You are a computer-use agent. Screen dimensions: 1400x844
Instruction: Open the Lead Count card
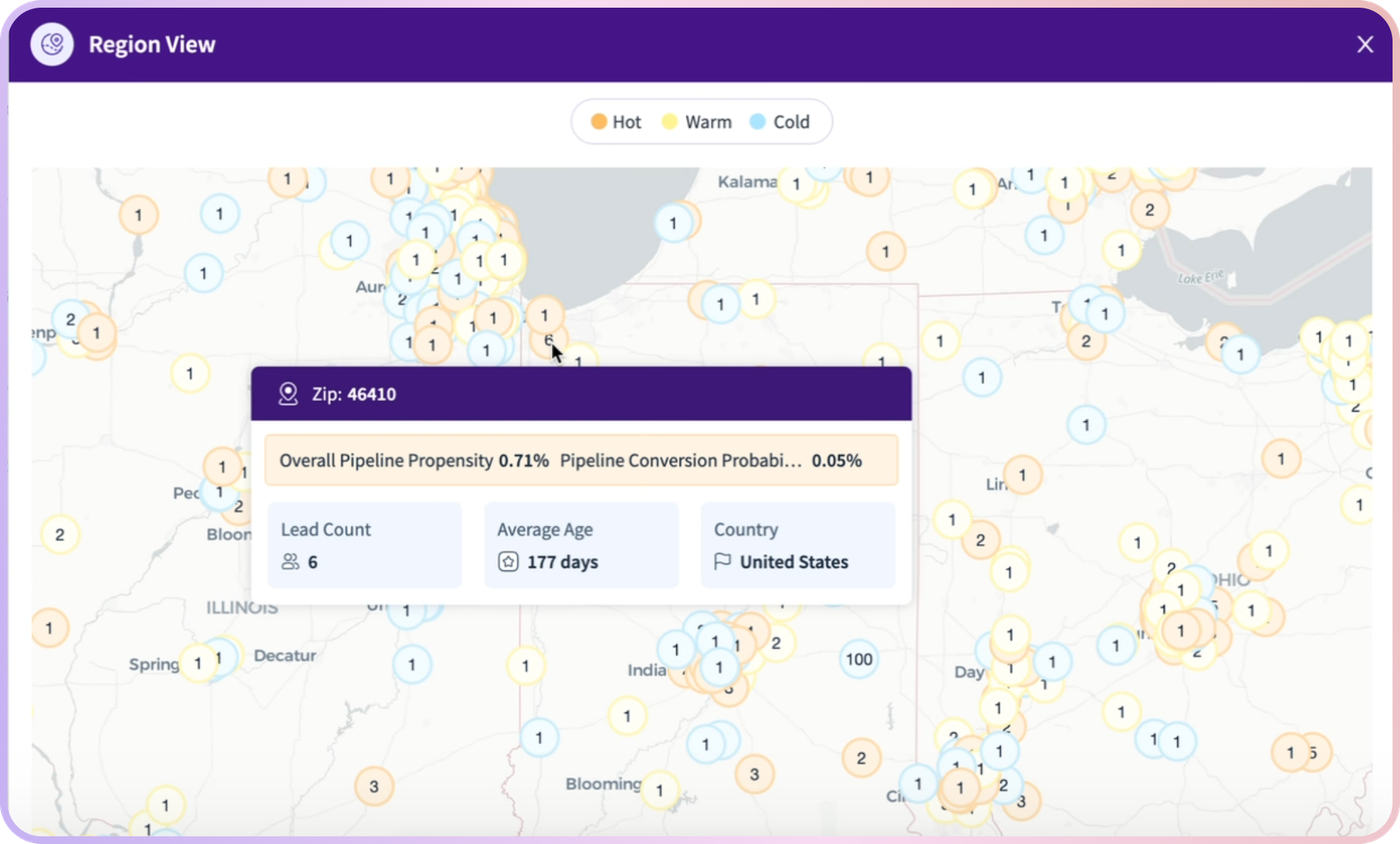pyautogui.click(x=365, y=545)
